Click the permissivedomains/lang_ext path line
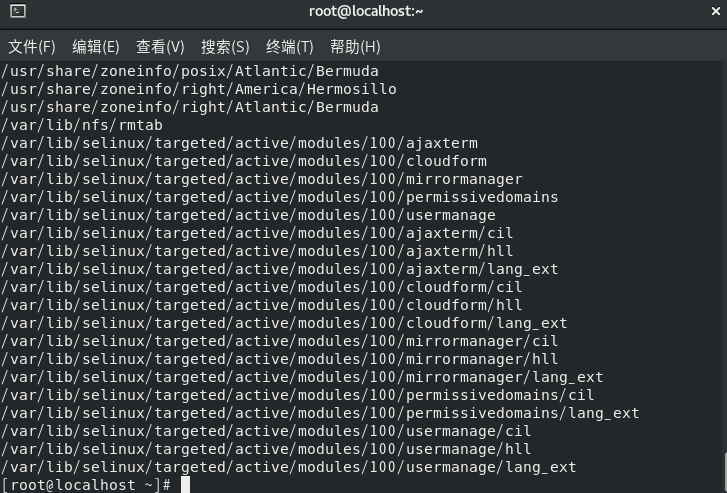This screenshot has width=727, height=493. pyautogui.click(x=320, y=414)
